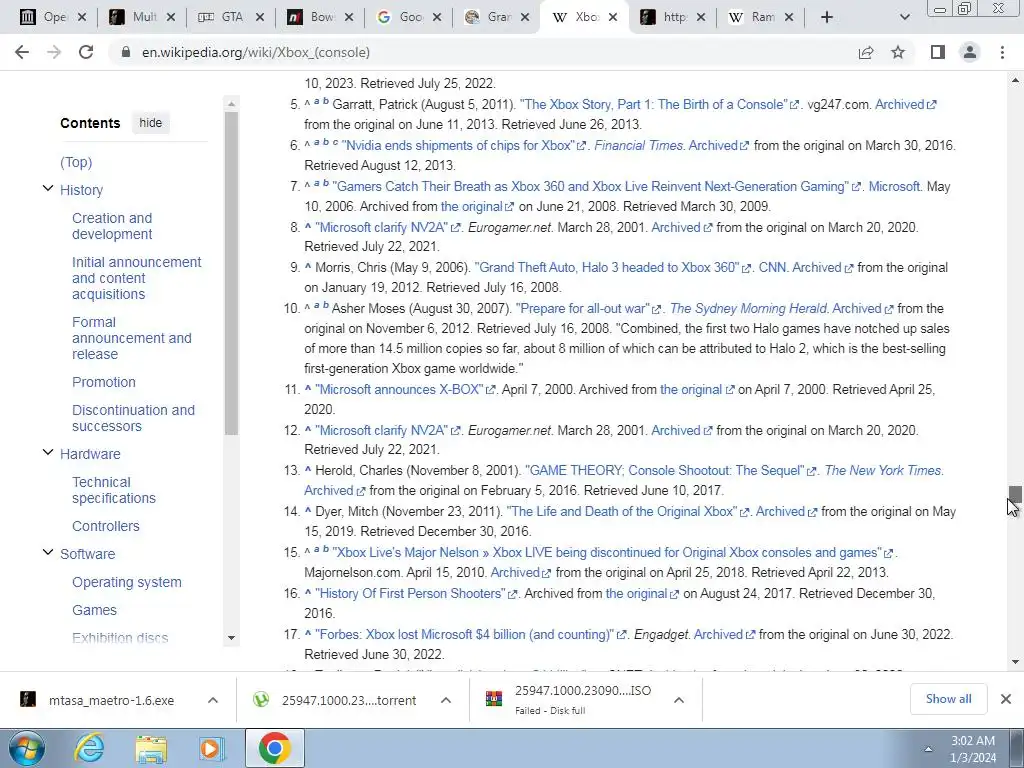Close the GTA tab
This screenshot has width=1024, height=768.
click(x=259, y=18)
